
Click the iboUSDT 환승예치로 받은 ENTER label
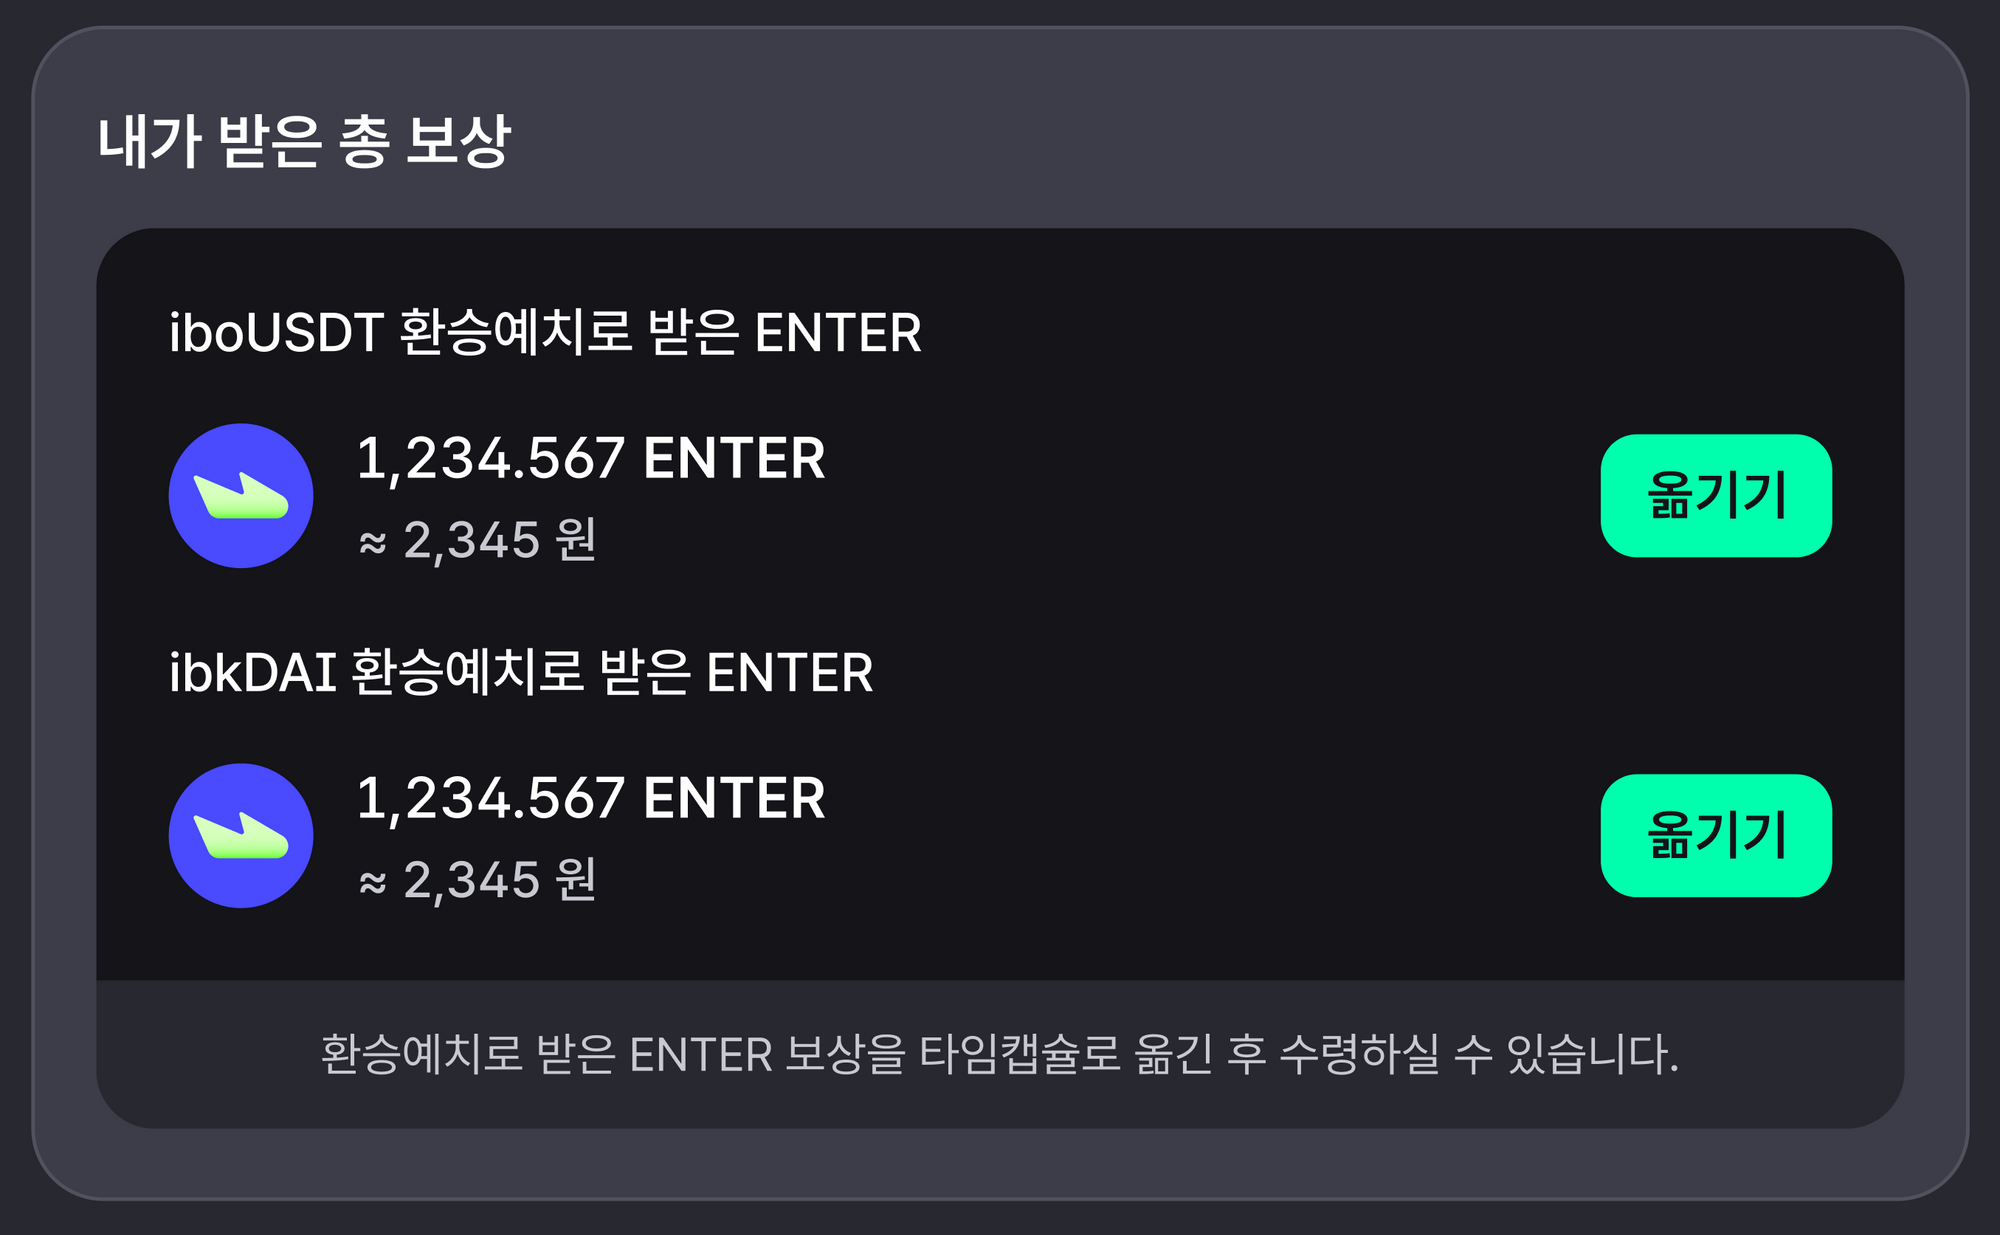point(545,332)
